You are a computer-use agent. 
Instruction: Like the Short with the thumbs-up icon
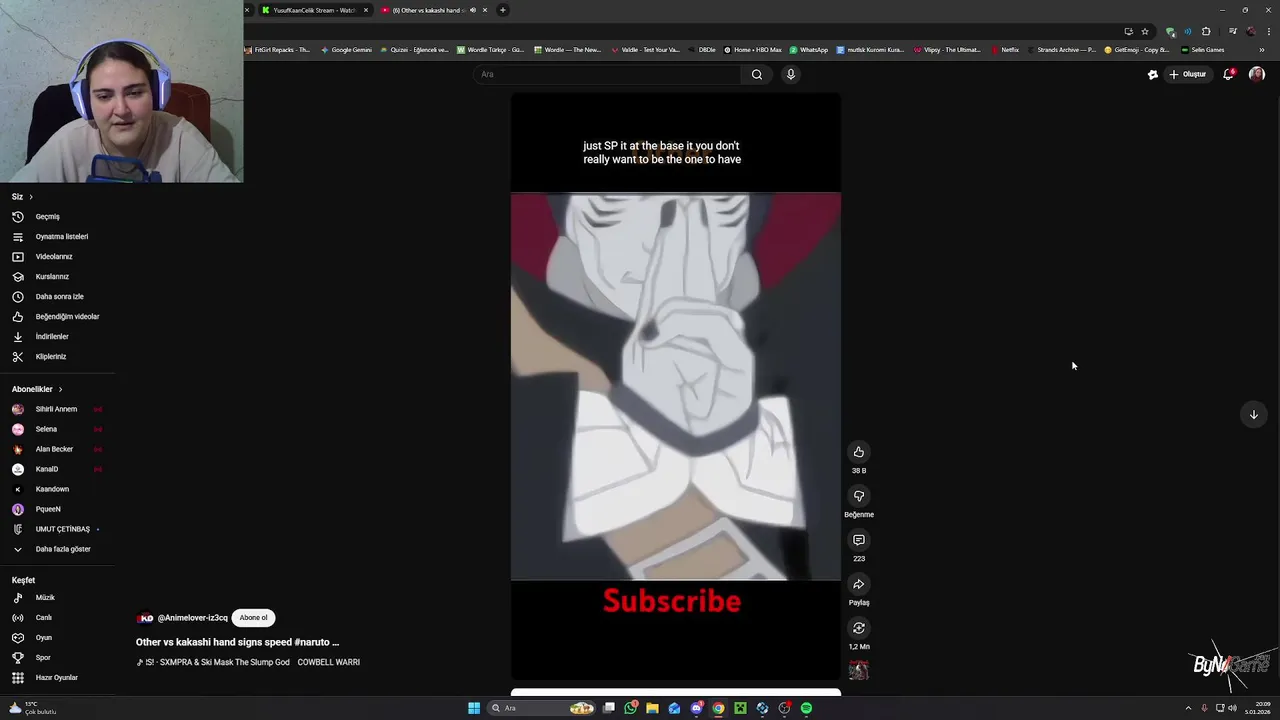pos(858,452)
